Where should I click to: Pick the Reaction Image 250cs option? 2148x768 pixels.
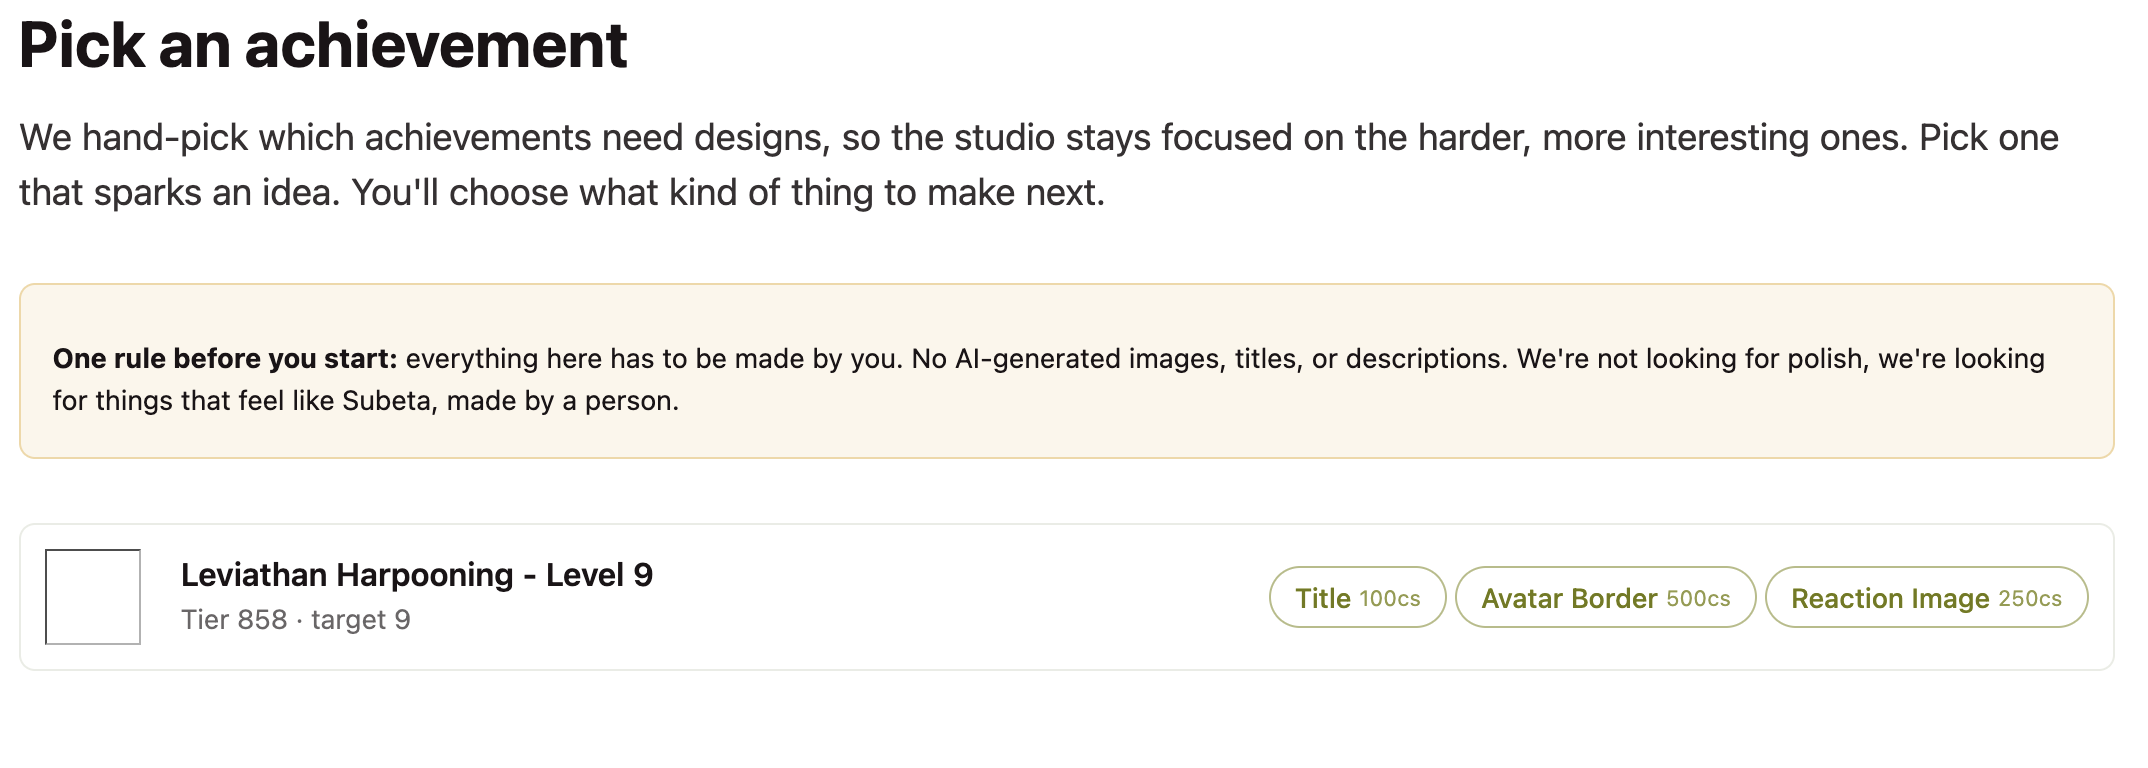(1926, 597)
